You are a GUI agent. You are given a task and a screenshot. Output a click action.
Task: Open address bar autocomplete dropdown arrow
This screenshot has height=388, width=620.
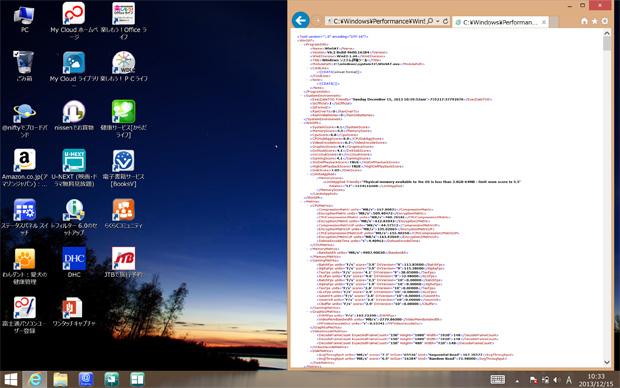point(438,21)
